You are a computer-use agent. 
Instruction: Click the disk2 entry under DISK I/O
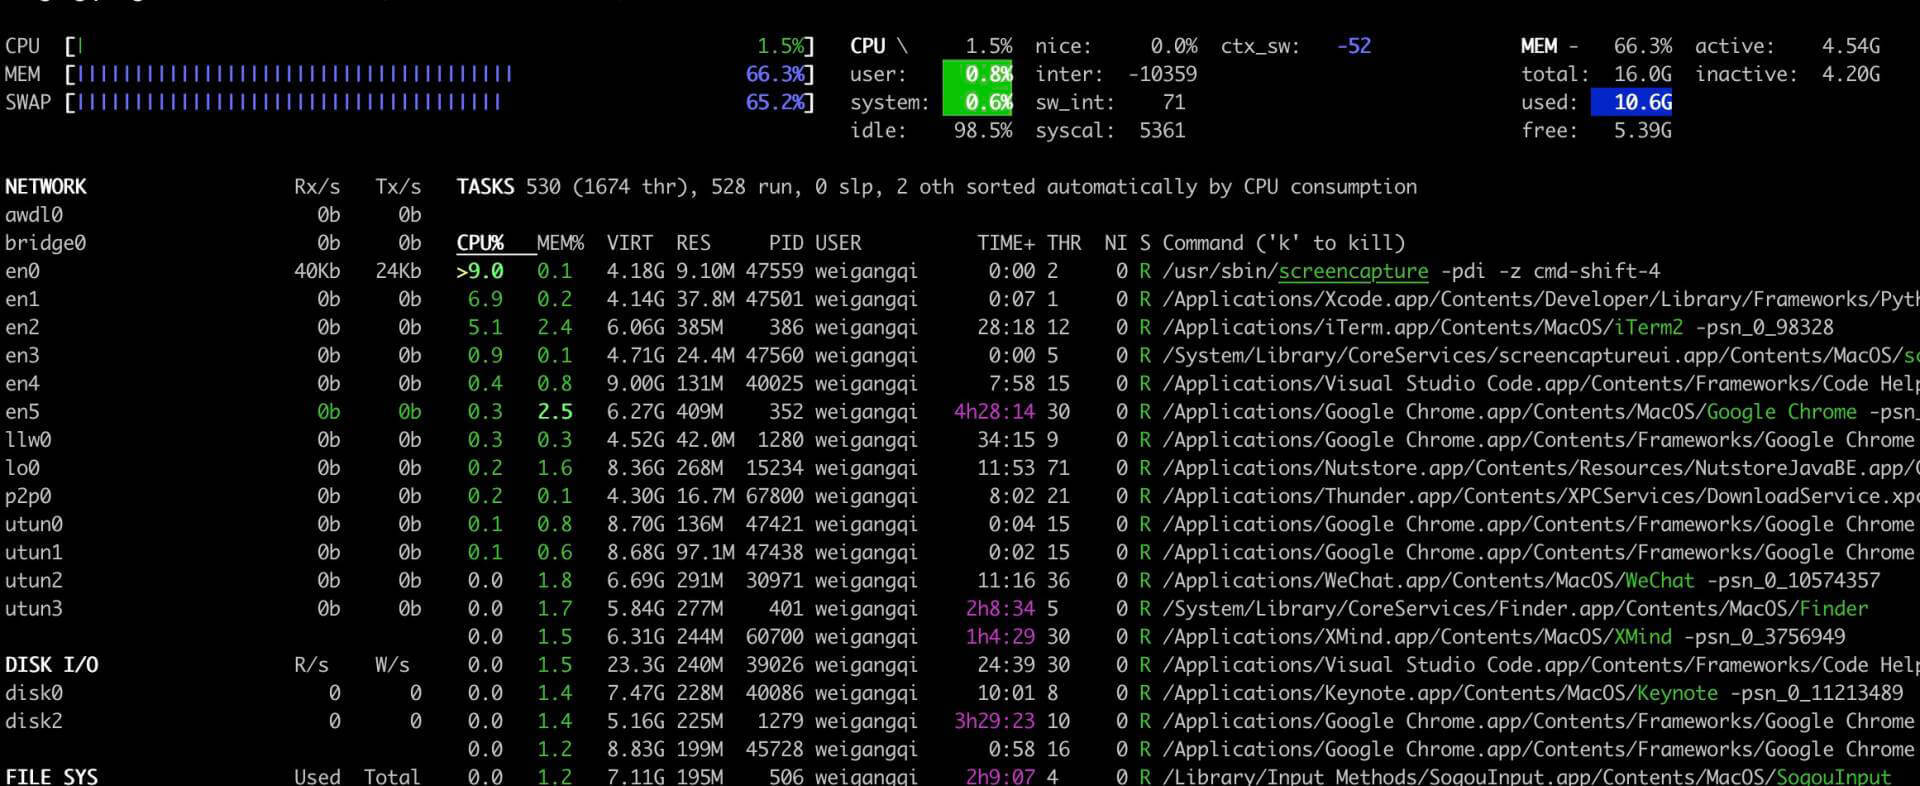click(34, 721)
